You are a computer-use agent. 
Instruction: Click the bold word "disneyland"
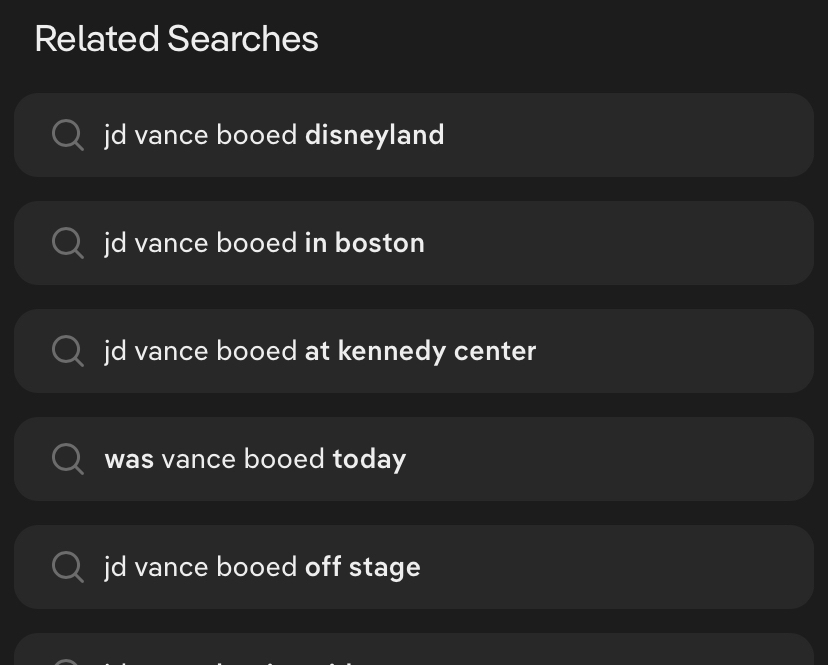[x=374, y=135]
